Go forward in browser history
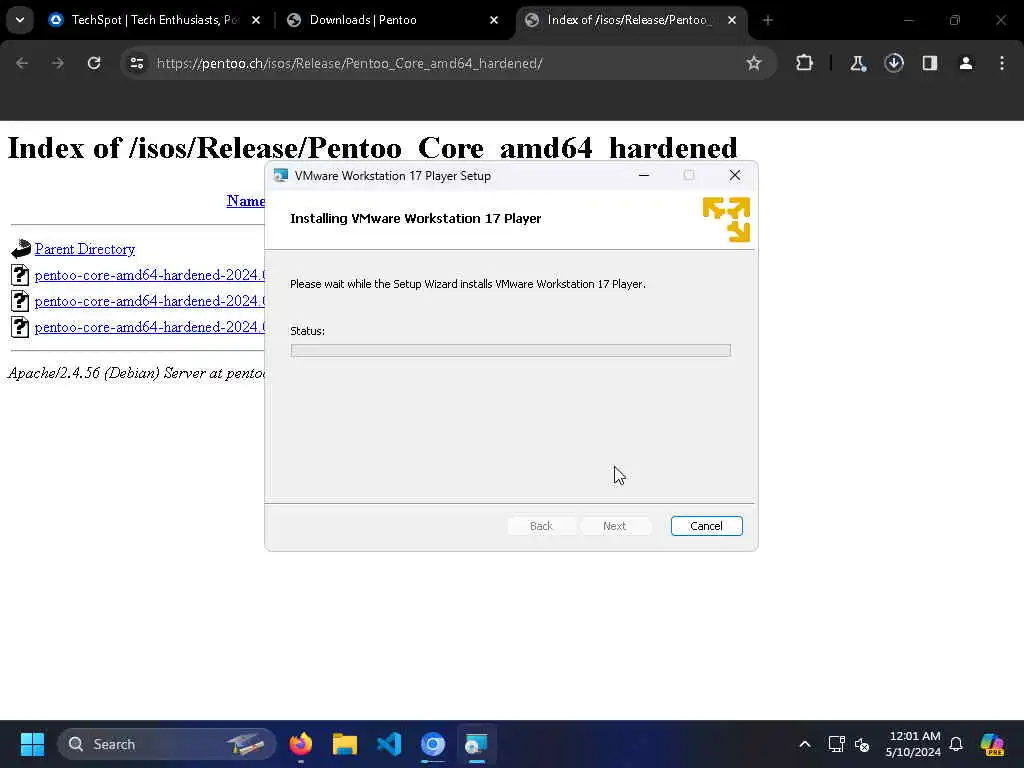The width and height of the screenshot is (1024, 768). coord(57,63)
